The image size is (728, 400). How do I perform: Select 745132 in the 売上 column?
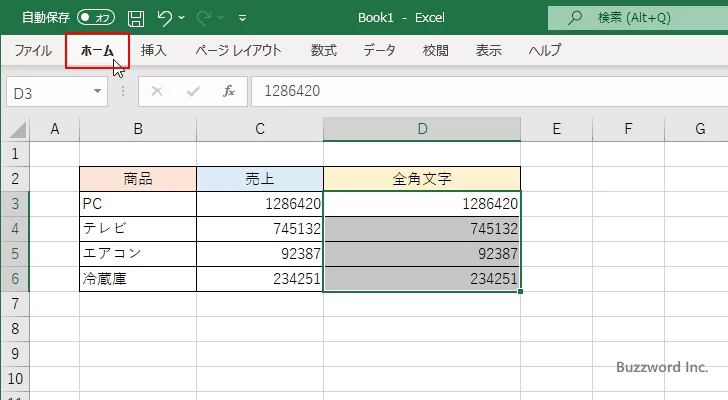[x=260, y=229]
